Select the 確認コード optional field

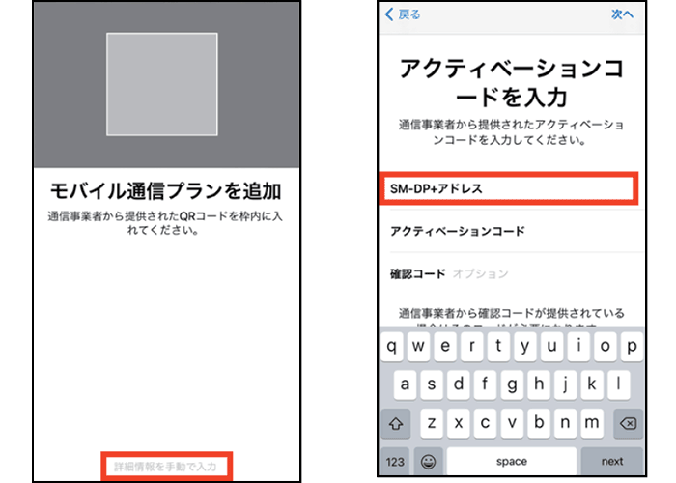508,273
